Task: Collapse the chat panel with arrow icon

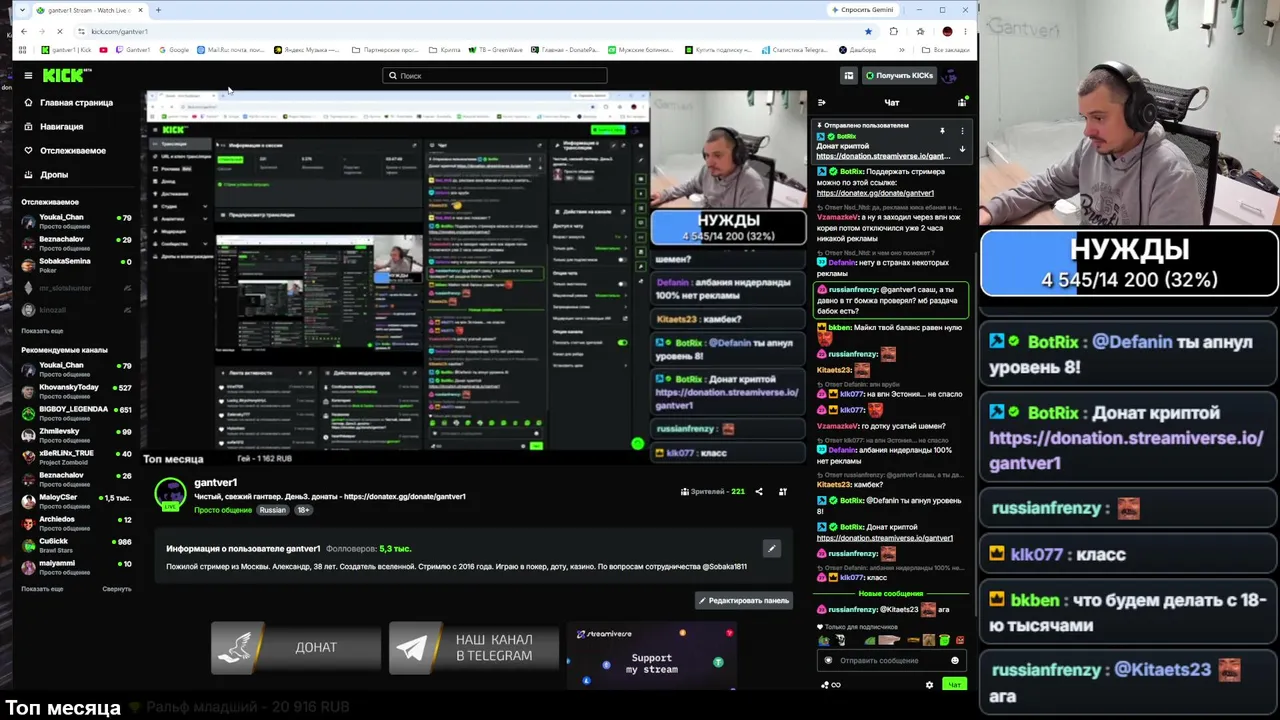Action: 821,102
